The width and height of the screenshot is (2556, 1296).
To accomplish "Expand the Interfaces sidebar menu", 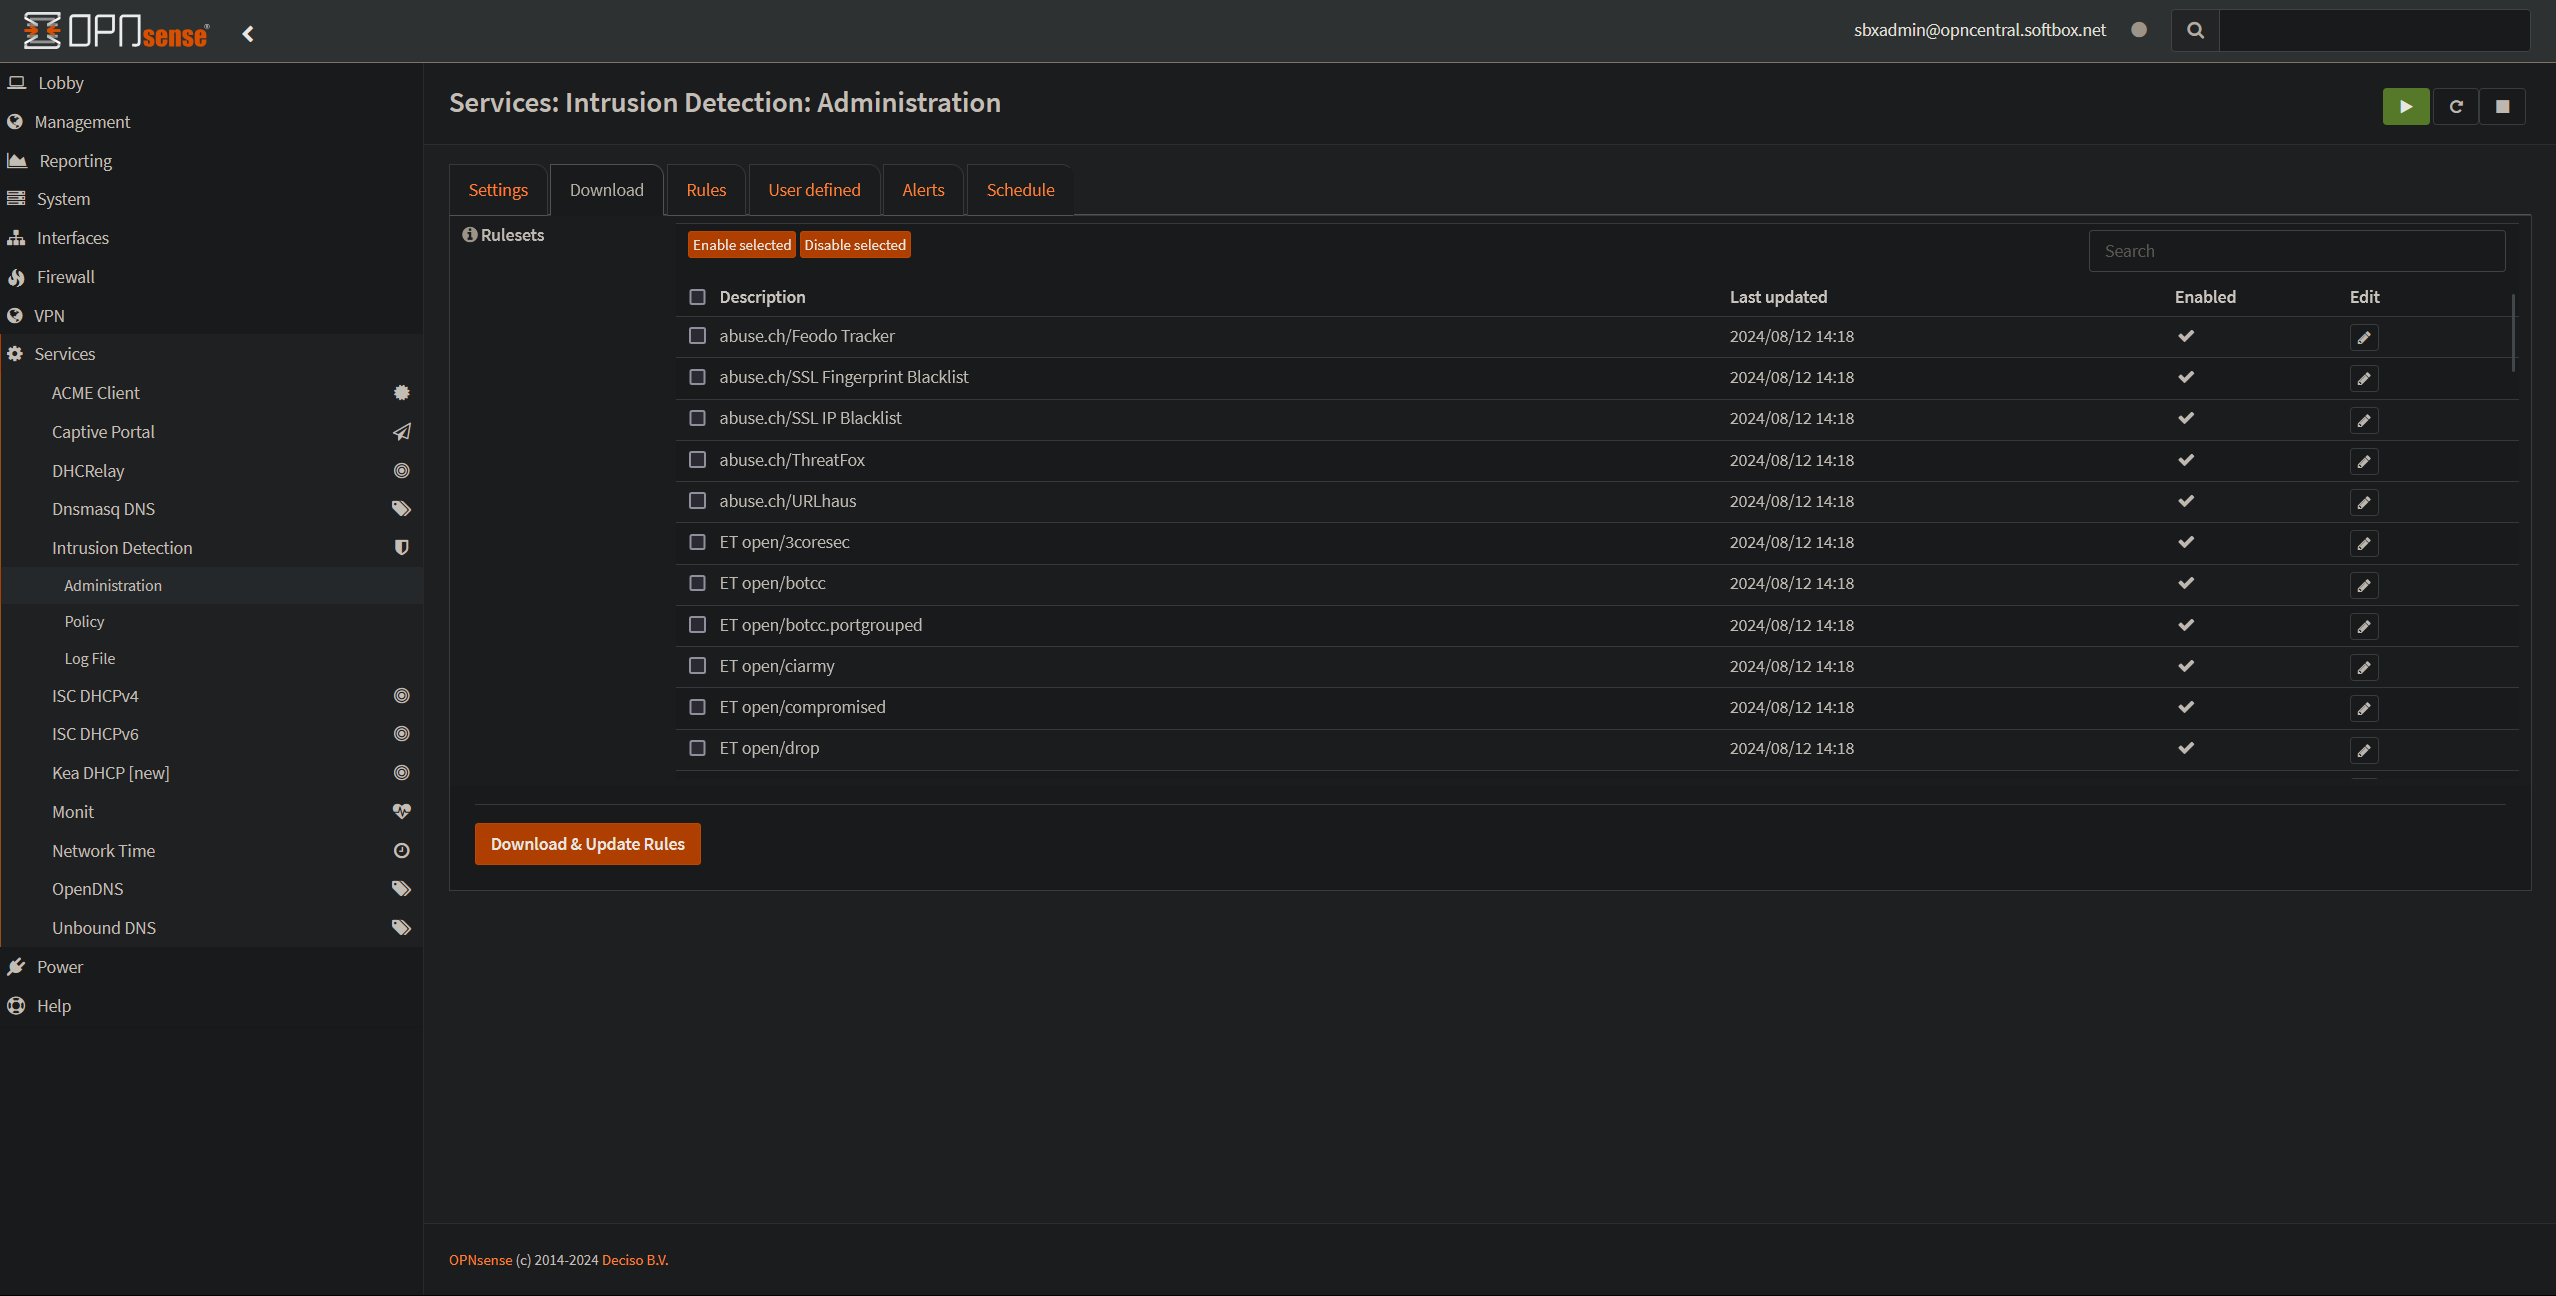I will 72,238.
